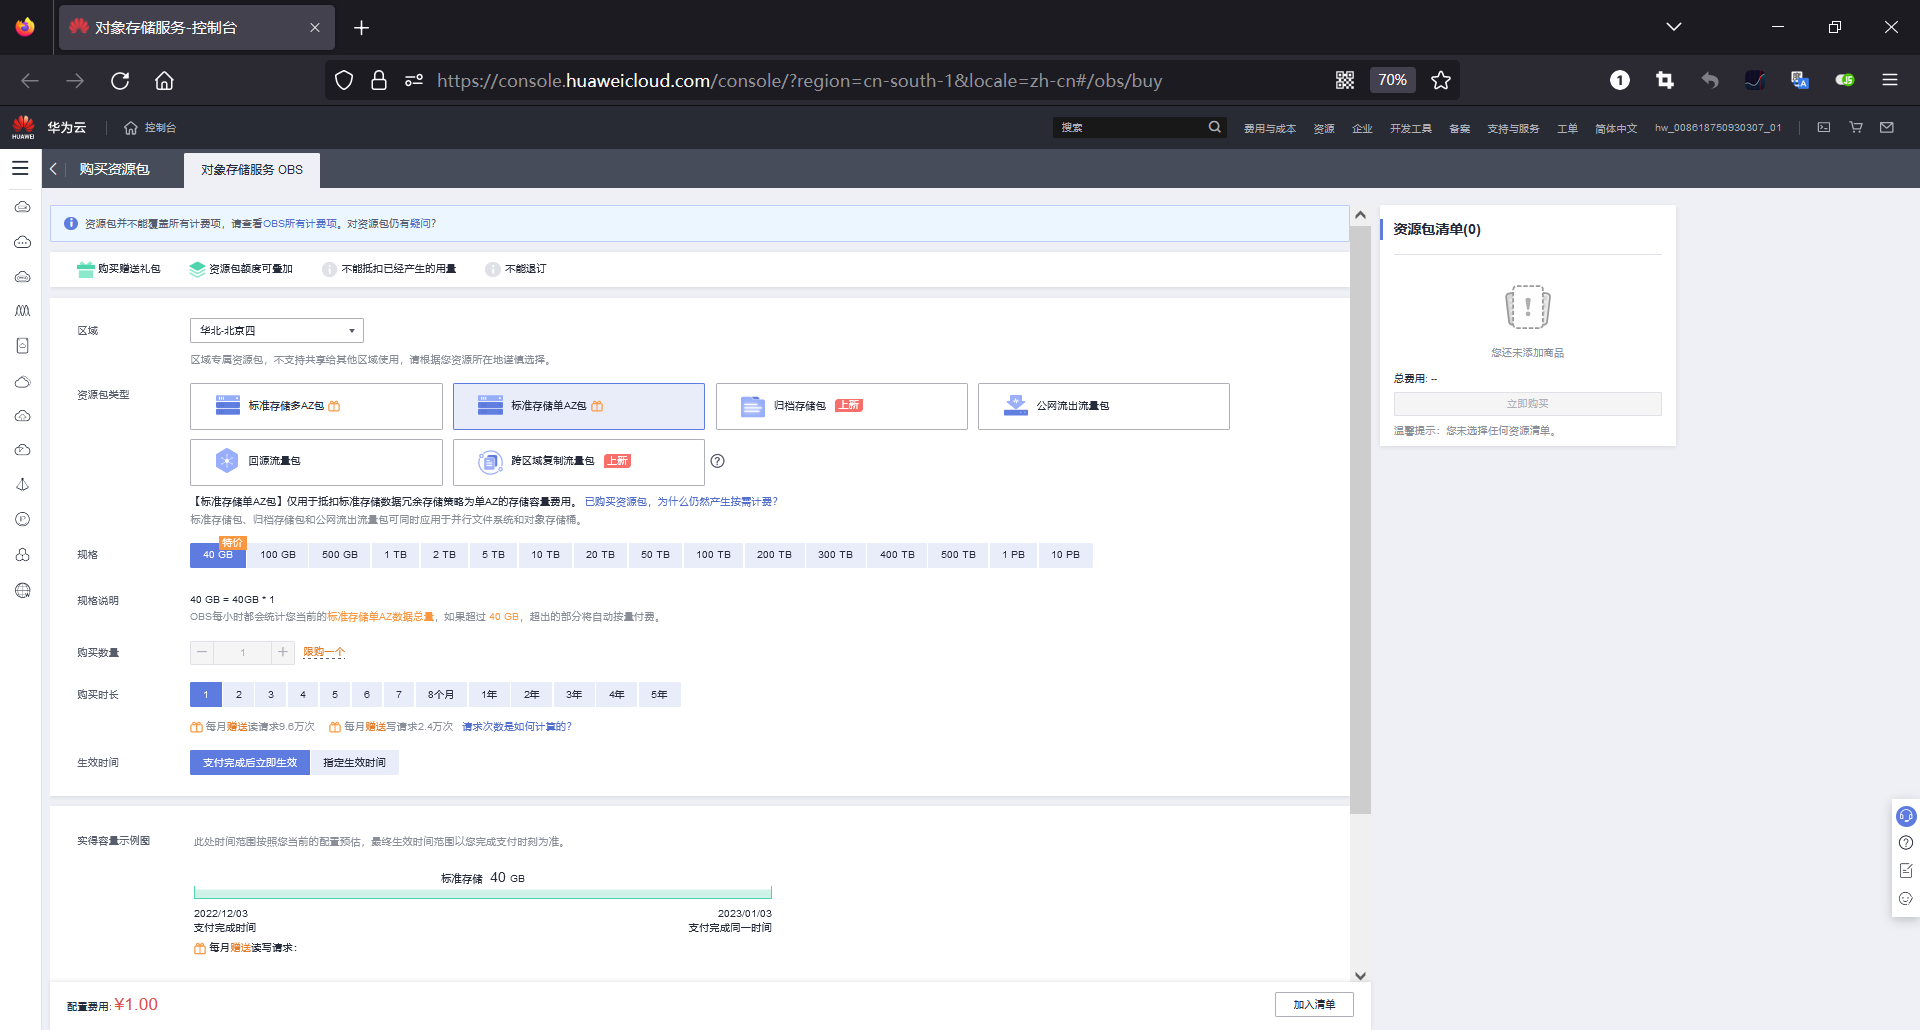
Task: Choose the 100 GB specification
Action: [x=278, y=555]
